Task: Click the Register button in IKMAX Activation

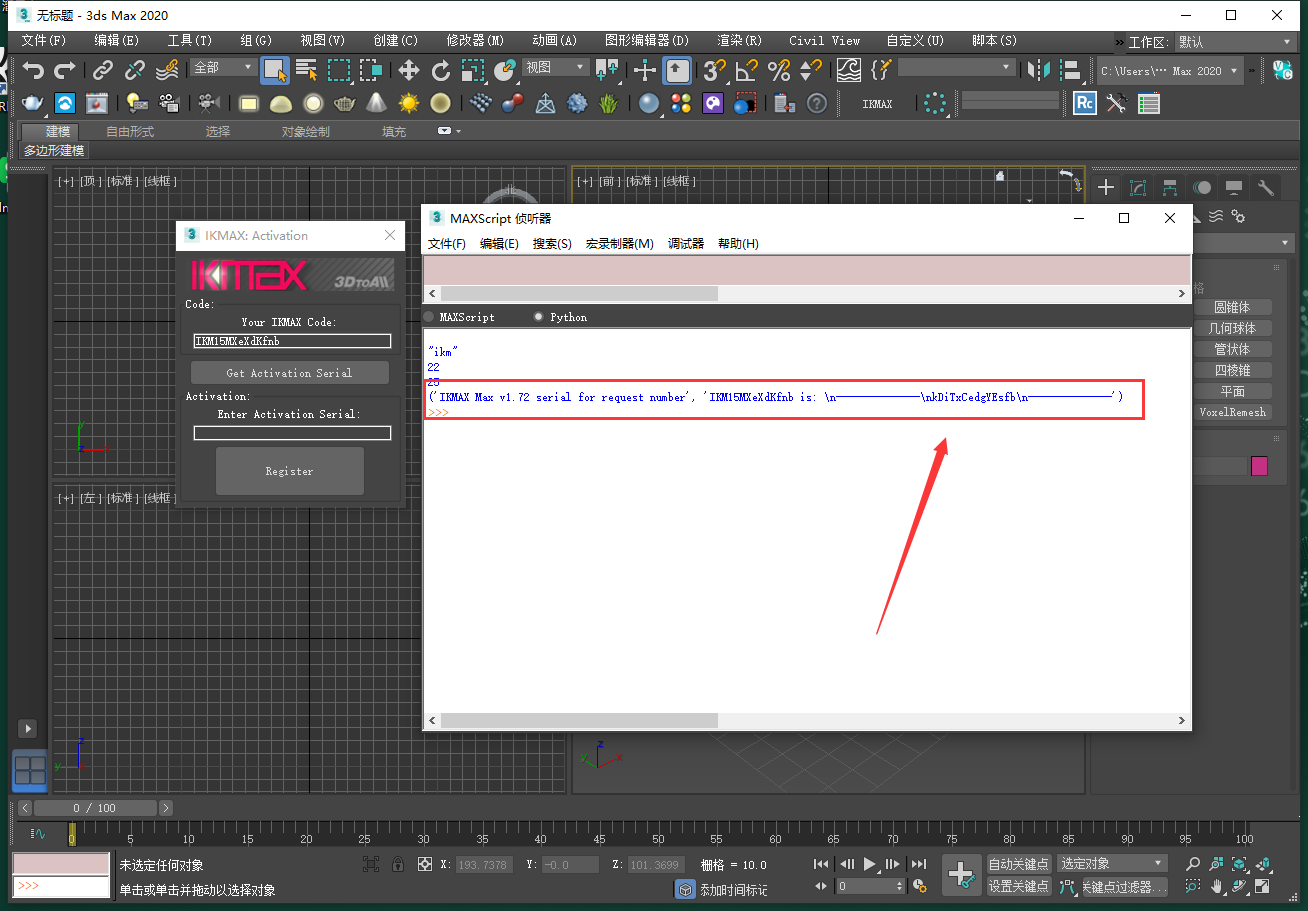Action: (289, 471)
